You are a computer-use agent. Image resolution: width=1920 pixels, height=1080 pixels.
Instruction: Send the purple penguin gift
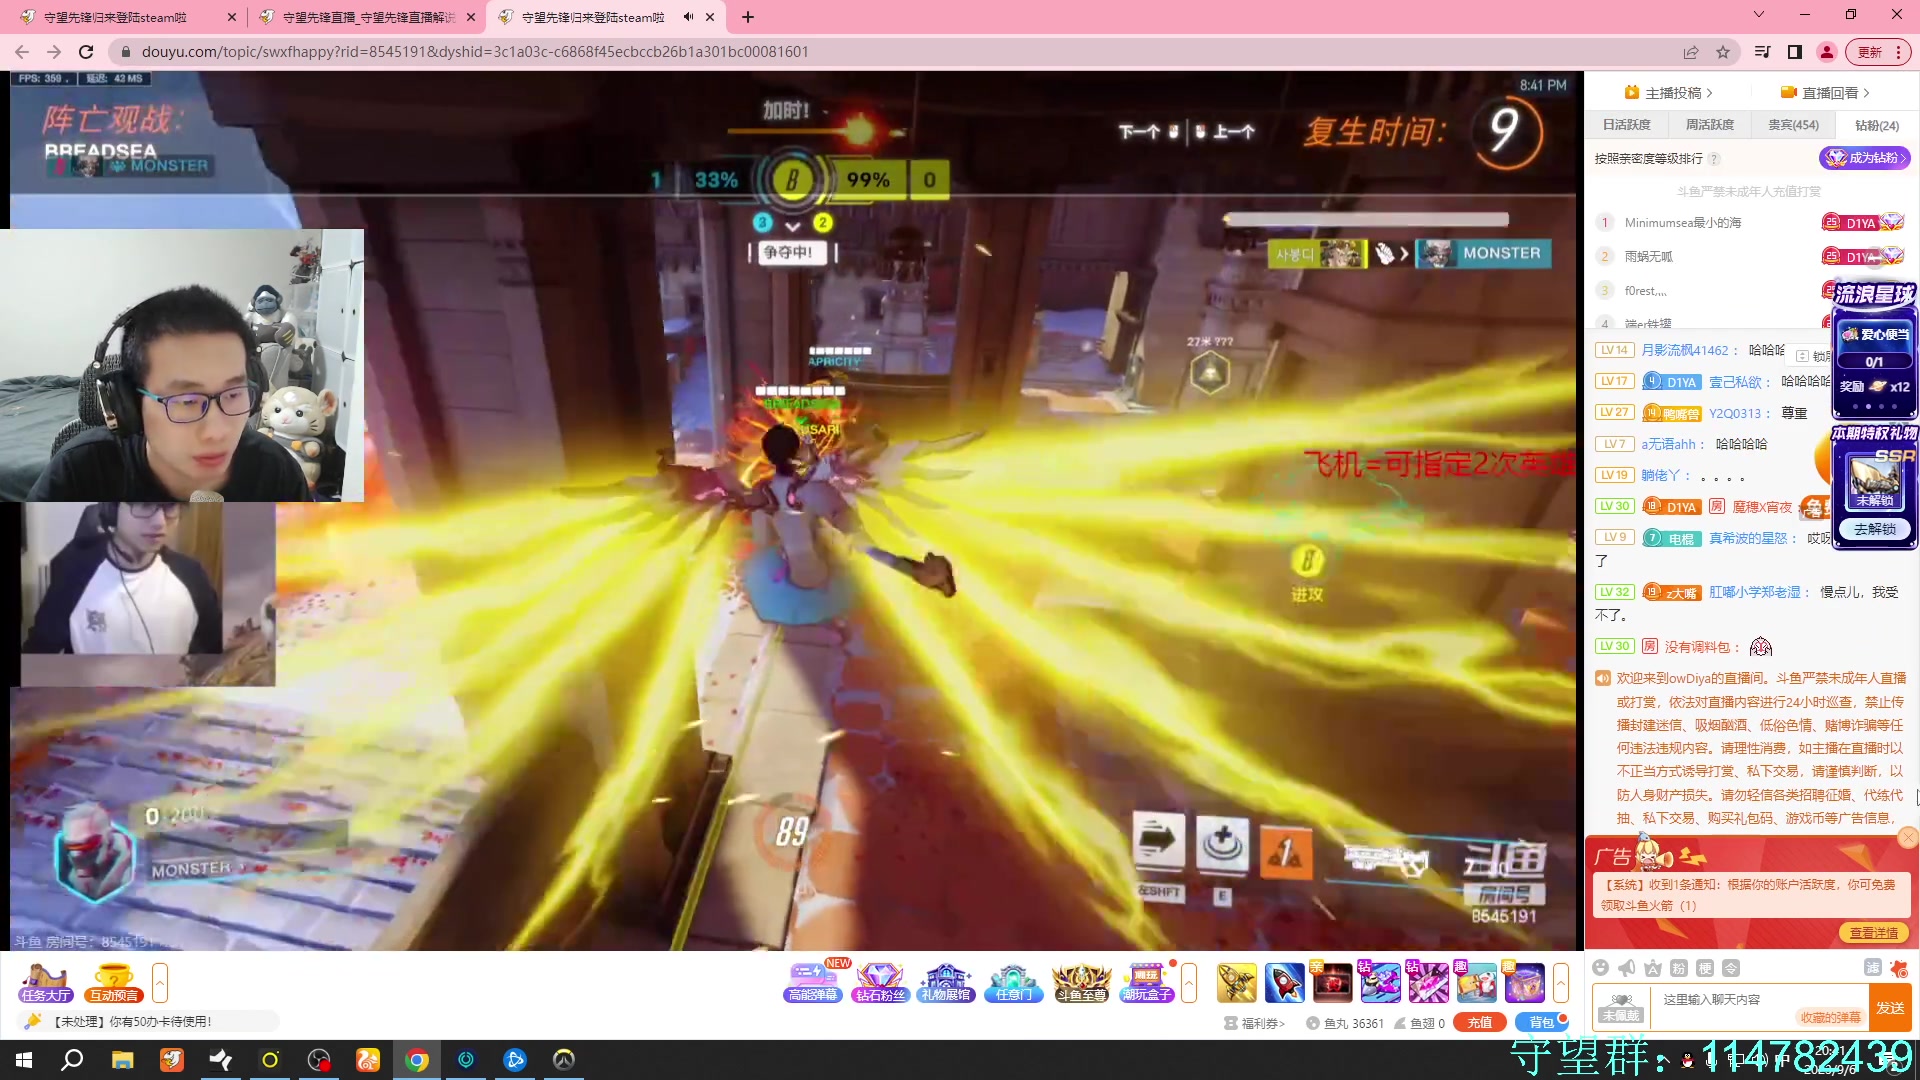[1381, 983]
